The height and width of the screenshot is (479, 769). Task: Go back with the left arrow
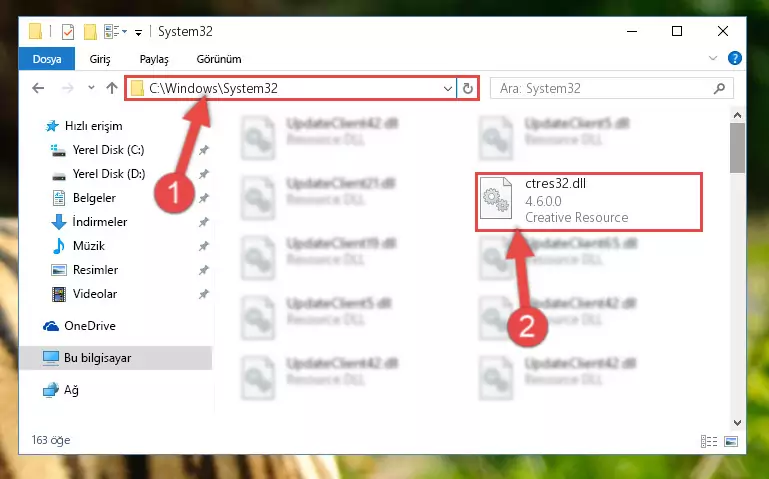38,88
